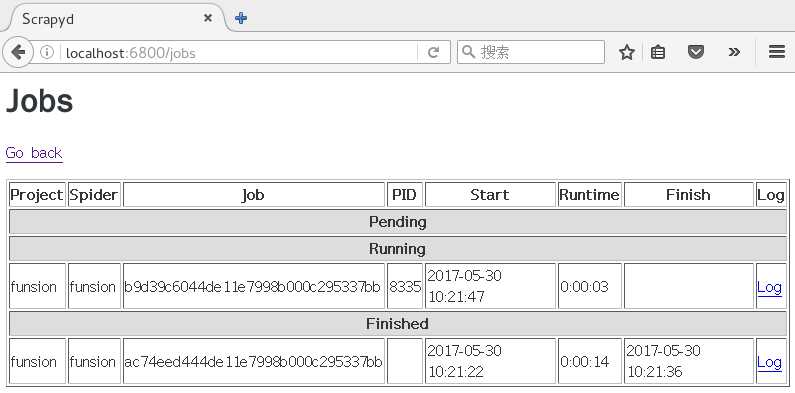
Task: Click the localhost:6800/jobs address field
Action: [x=238, y=53]
